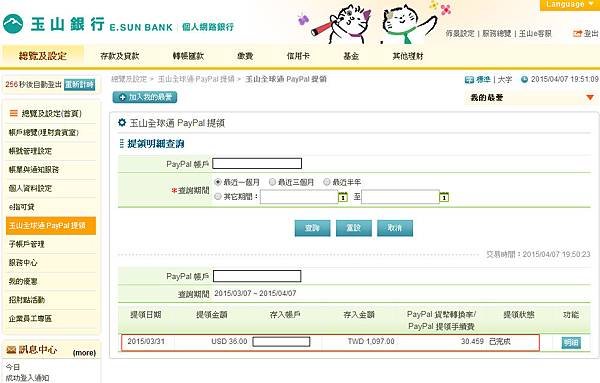Click the end date input field
This screenshot has height=383, width=600.
tap(400, 197)
